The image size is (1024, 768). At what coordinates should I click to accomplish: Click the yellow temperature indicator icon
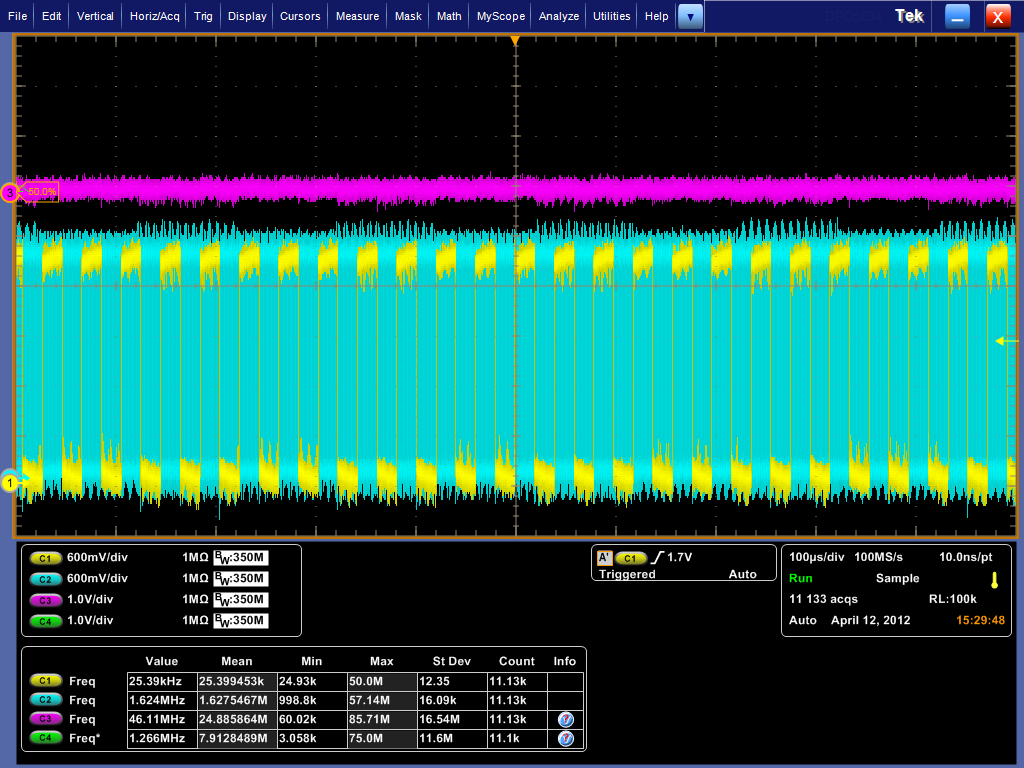click(994, 580)
